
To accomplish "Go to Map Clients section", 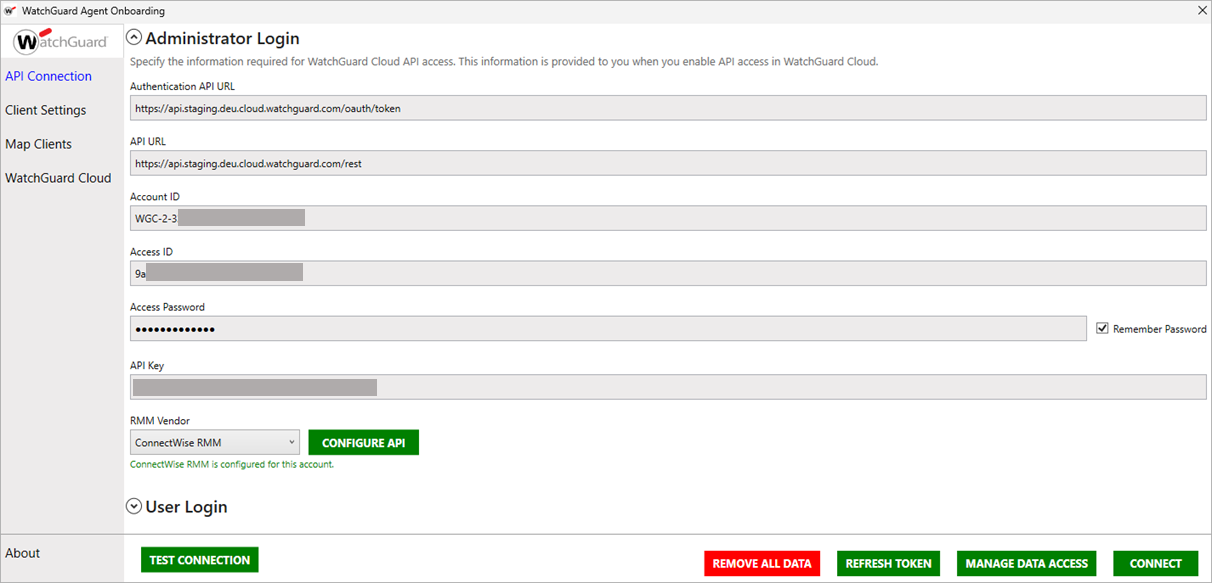I will coord(38,143).
